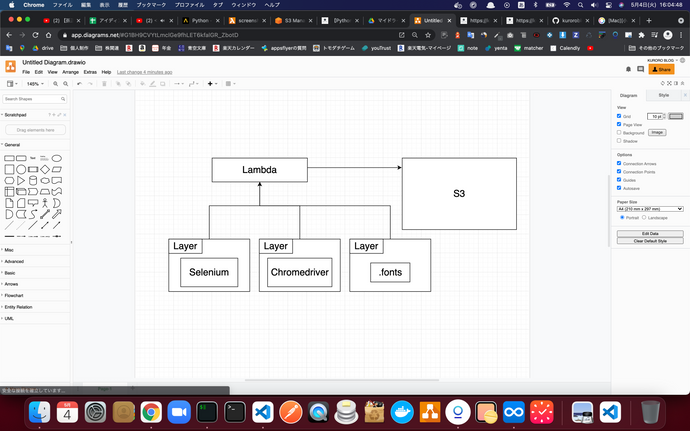Click the fullscreen icon above format panel
The height and width of the screenshot is (431, 690).
[669, 83]
